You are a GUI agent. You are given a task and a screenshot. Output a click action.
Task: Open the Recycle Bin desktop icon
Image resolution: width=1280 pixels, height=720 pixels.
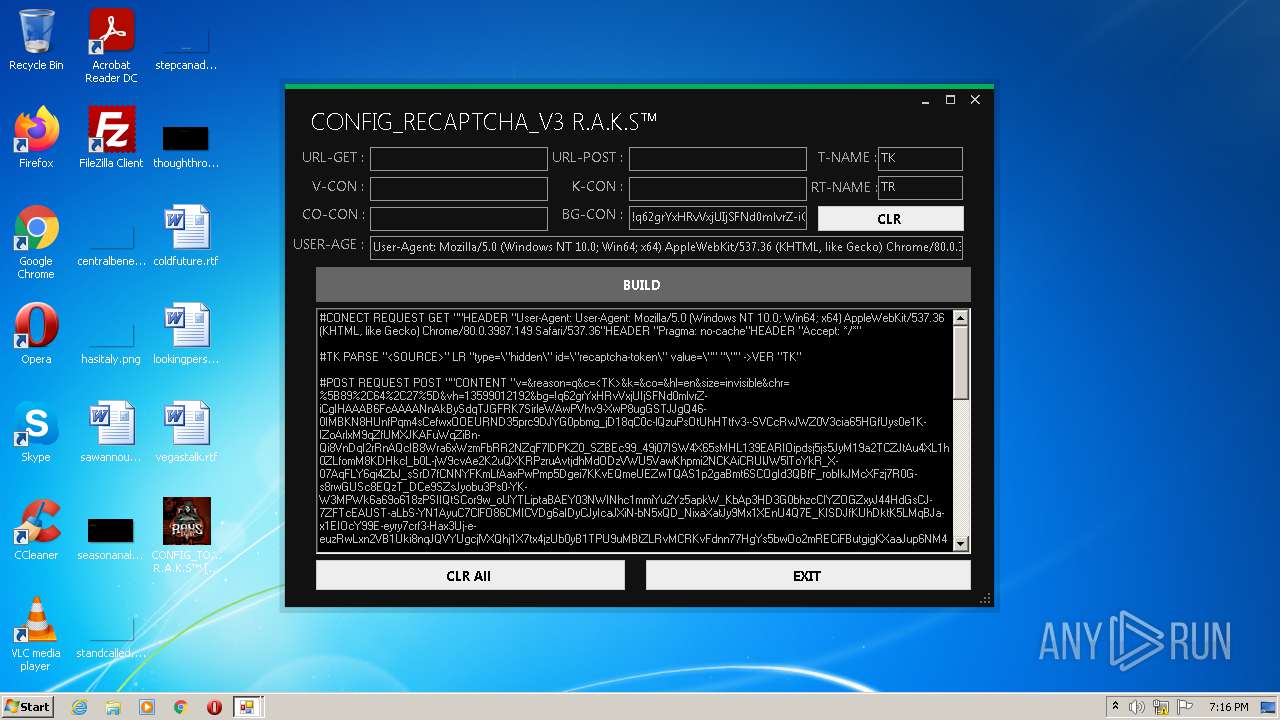coord(36,40)
